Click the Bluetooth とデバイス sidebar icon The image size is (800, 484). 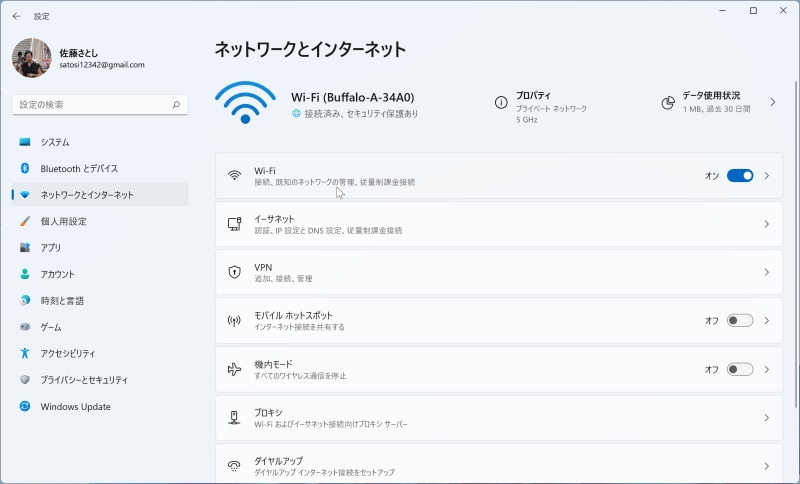point(25,169)
